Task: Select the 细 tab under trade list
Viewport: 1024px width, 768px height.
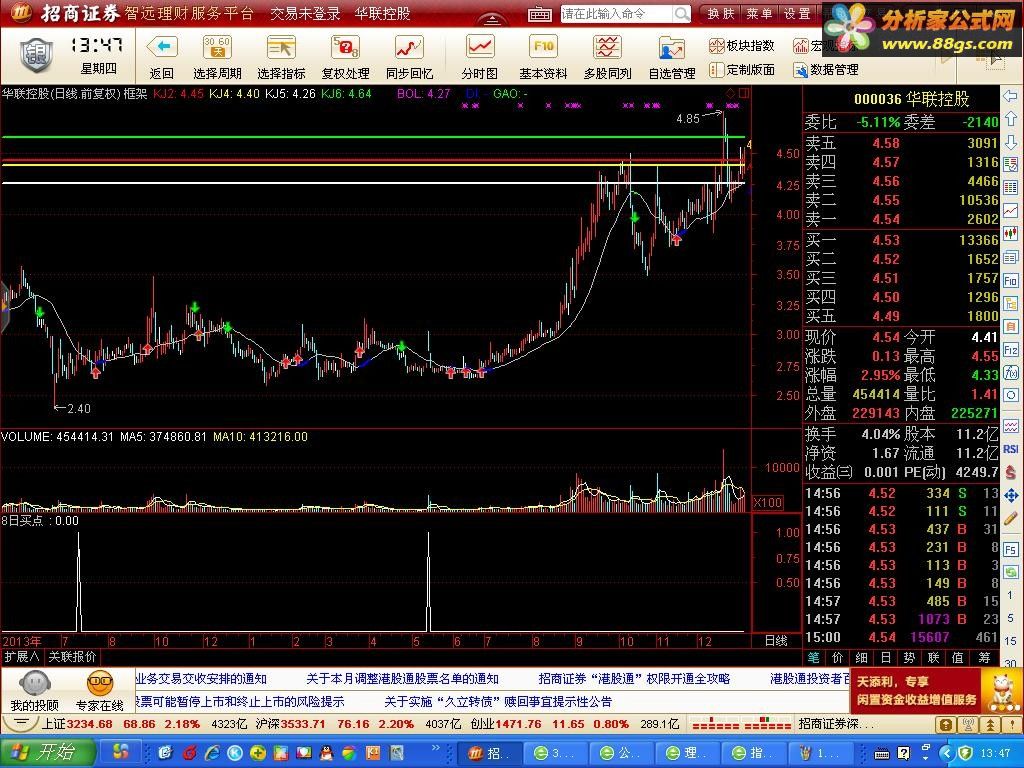Action: pos(862,657)
